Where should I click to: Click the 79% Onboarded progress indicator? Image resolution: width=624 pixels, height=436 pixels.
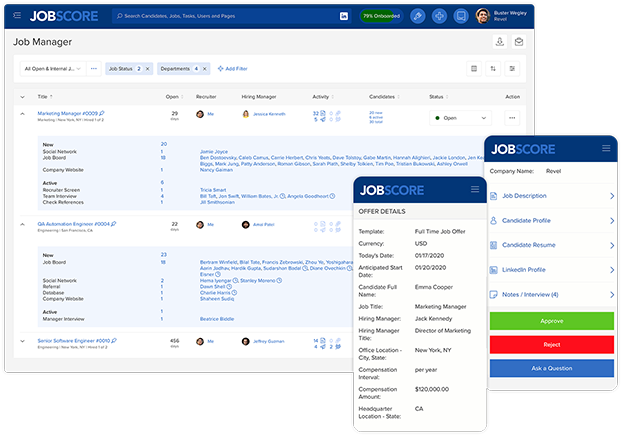pos(381,16)
